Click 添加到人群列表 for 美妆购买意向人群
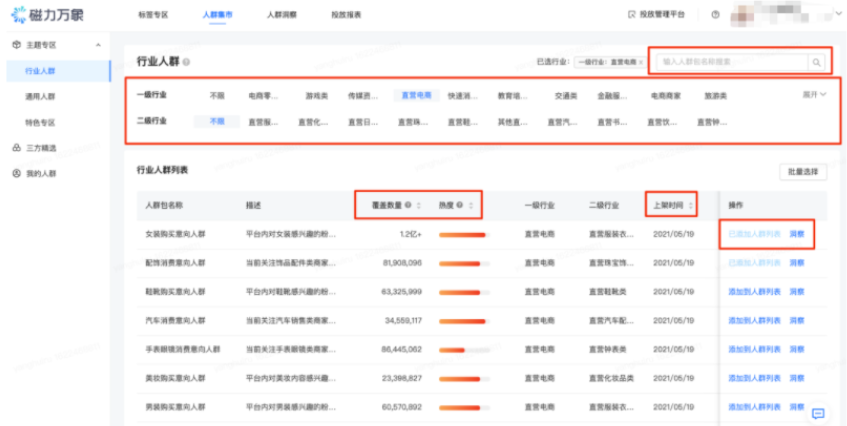Viewport: 847px width, 426px height. click(x=754, y=378)
